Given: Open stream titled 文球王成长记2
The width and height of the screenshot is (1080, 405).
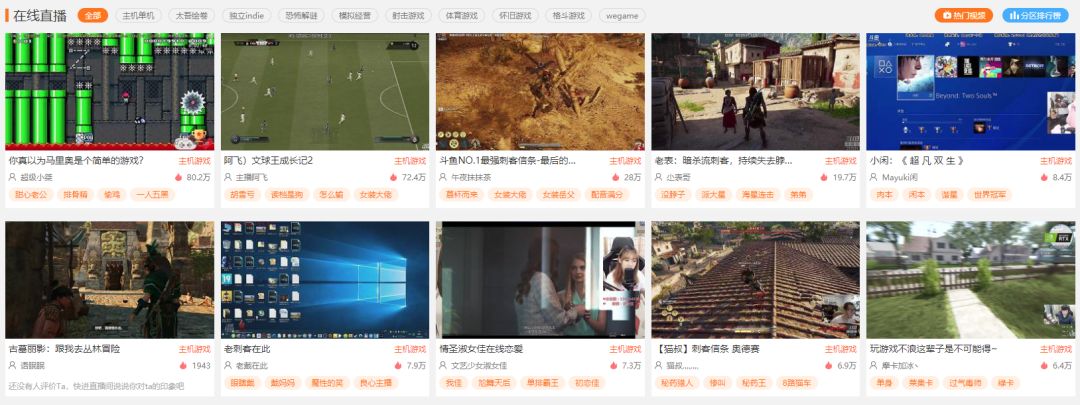Looking at the screenshot, I should (x=269, y=160).
